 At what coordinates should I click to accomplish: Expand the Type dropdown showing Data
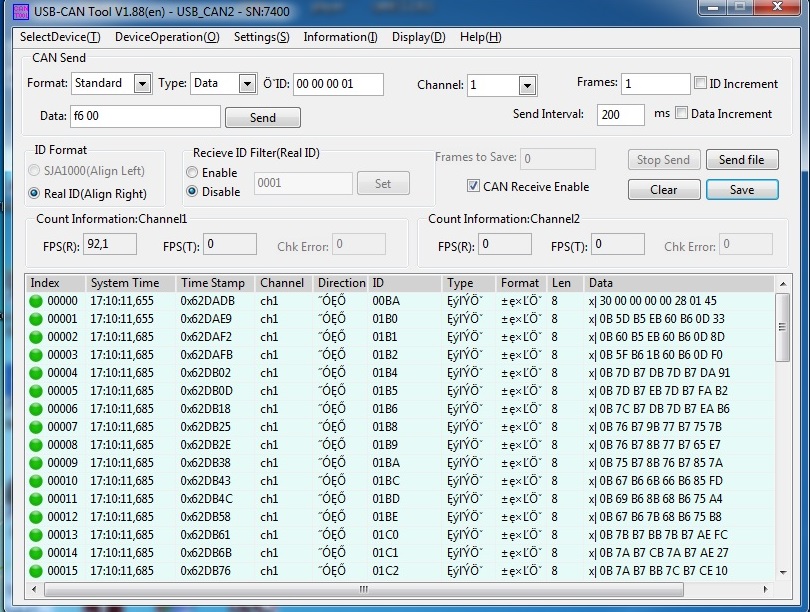click(247, 84)
